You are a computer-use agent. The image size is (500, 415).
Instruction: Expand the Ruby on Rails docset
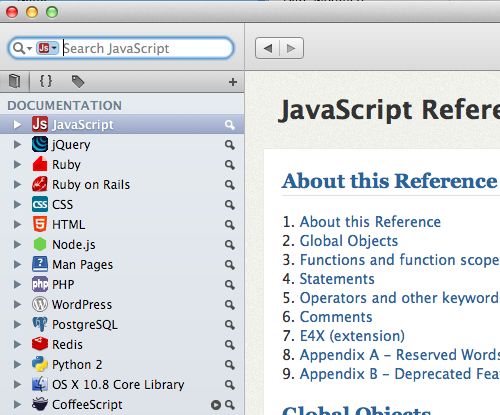point(17,185)
